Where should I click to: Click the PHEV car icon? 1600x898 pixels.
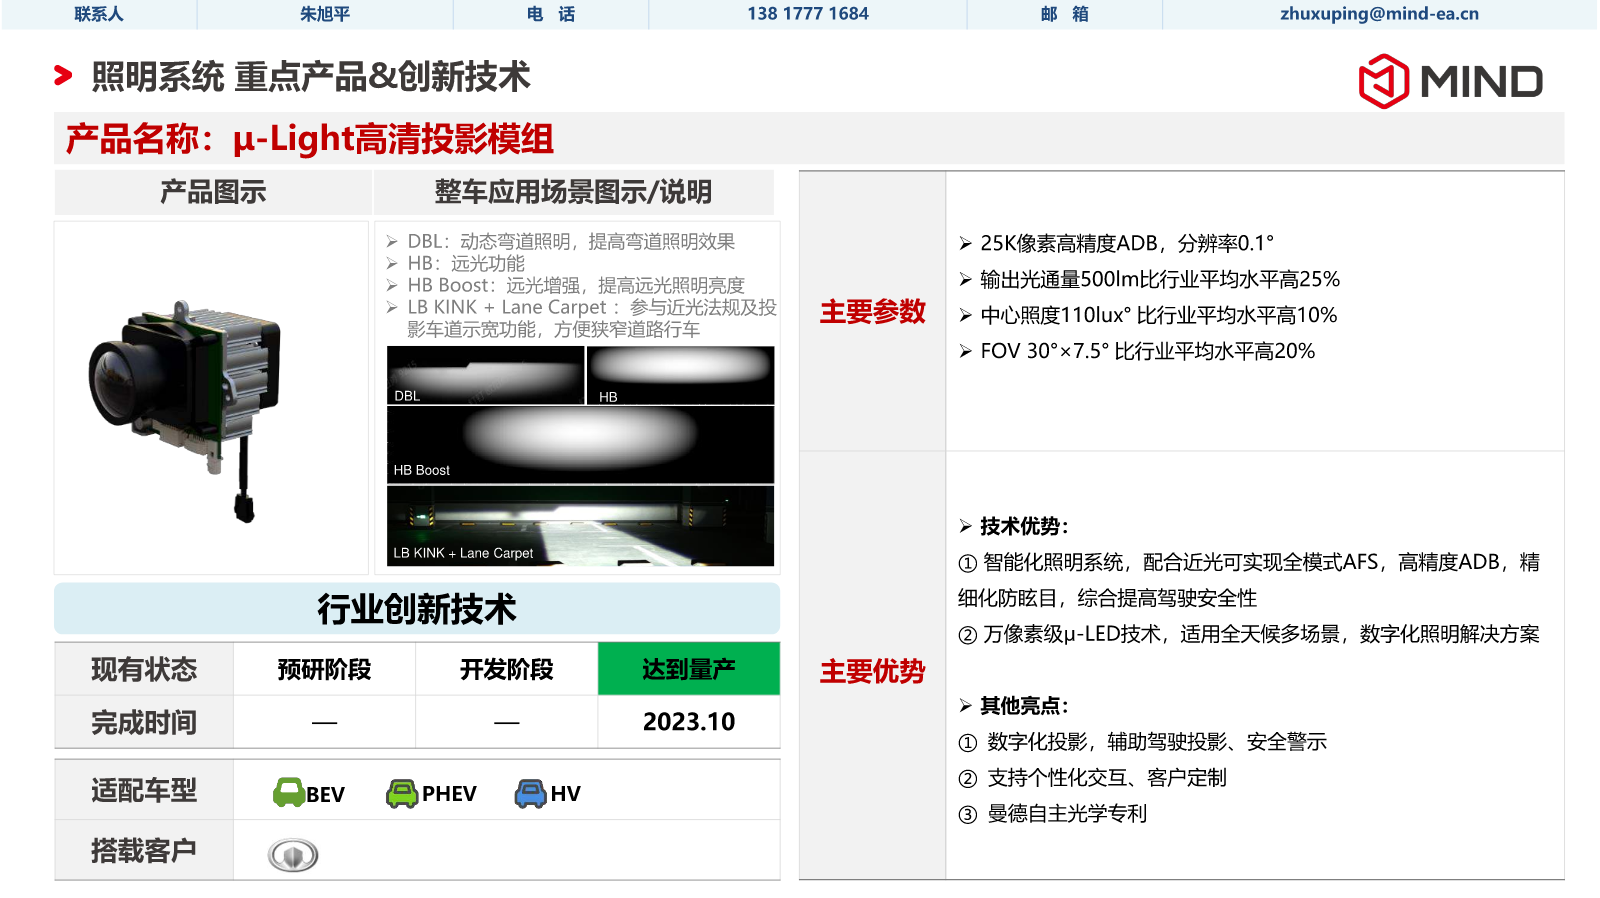[x=402, y=793]
